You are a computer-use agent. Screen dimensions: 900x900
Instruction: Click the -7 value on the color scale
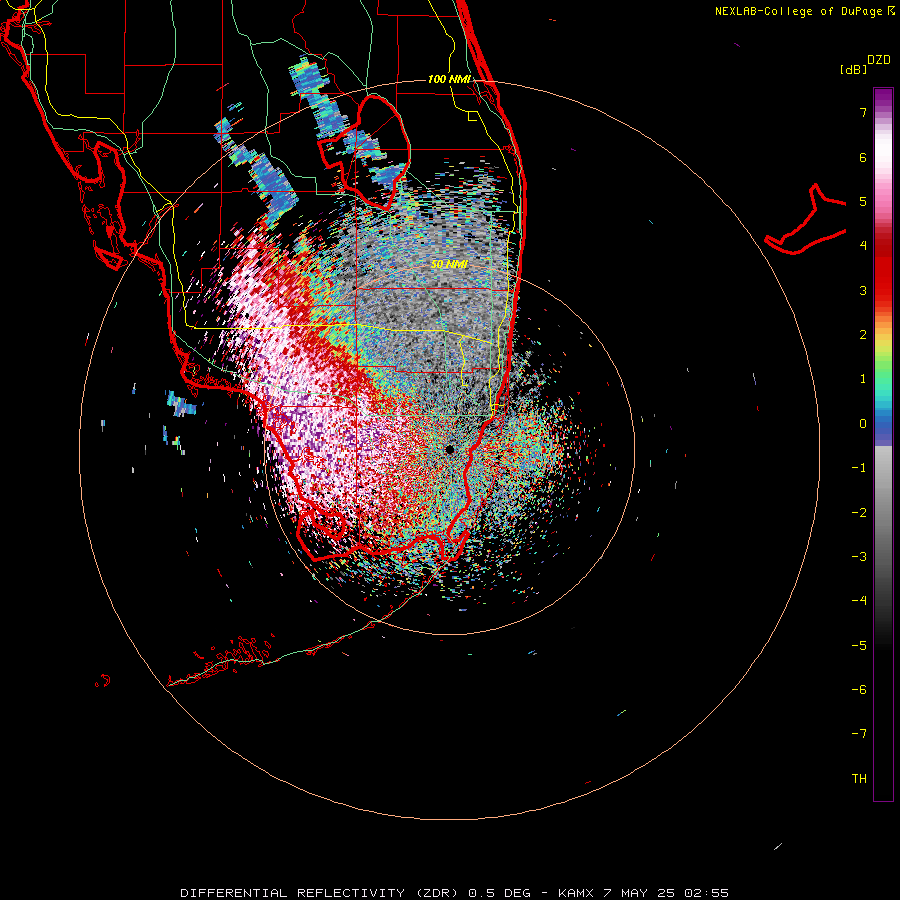[x=859, y=734]
